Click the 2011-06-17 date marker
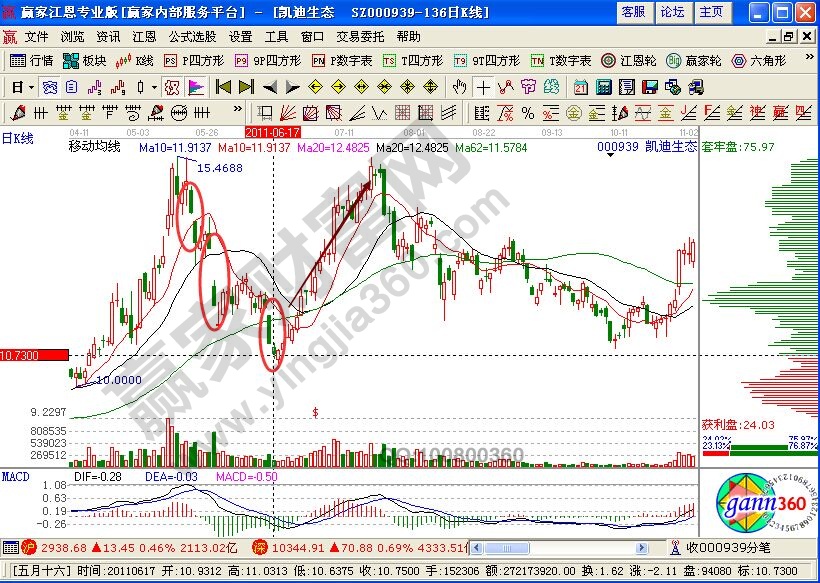Viewport: 820px width, 583px height. 273,131
